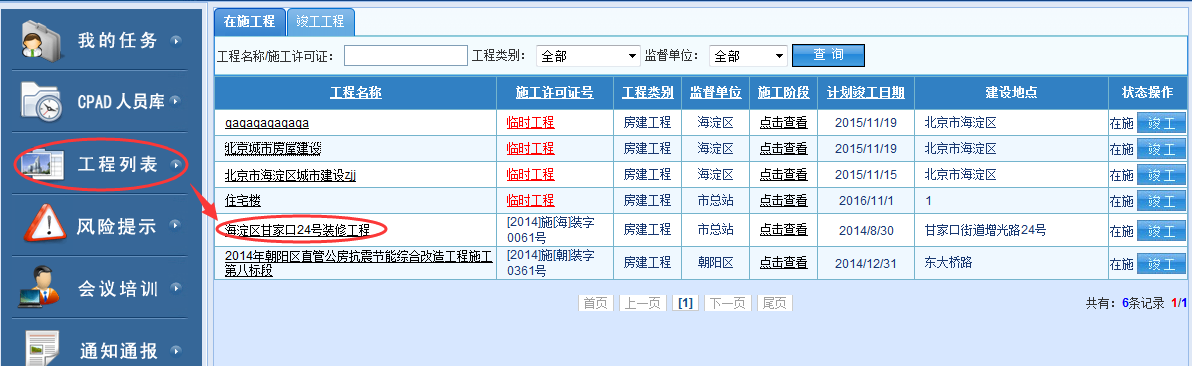Click the 查询 search button
The image size is (1192, 366).
(828, 56)
